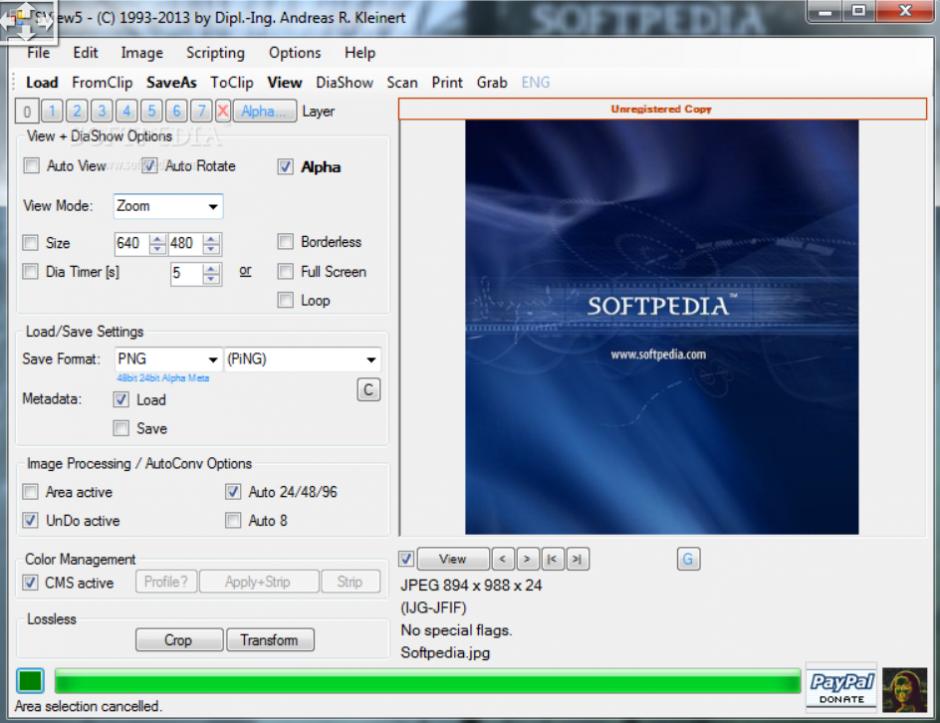
Task: Click the green status indicator square
Action: (x=30, y=681)
